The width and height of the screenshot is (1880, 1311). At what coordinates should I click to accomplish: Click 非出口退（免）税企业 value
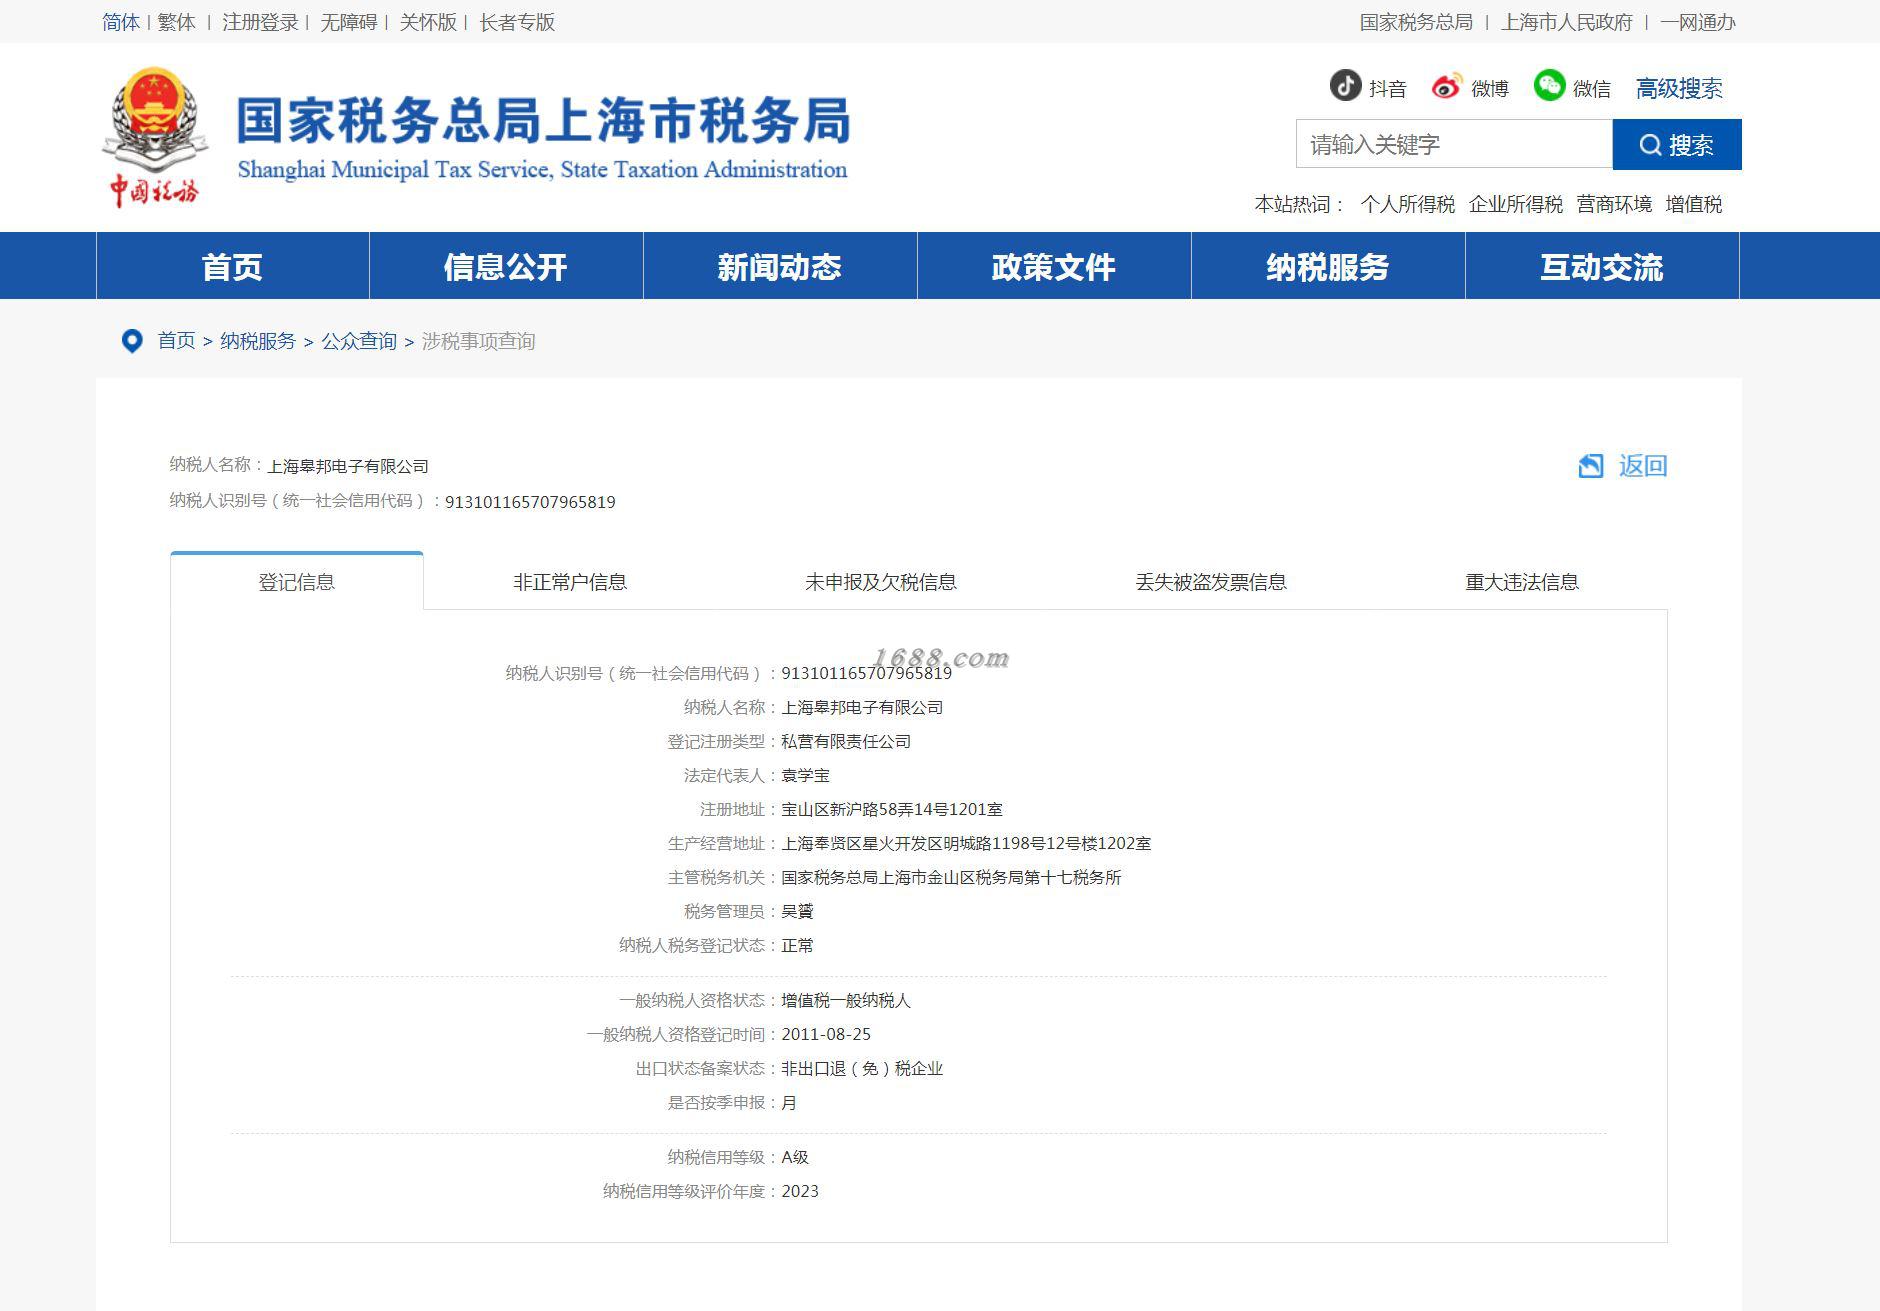(x=862, y=1068)
